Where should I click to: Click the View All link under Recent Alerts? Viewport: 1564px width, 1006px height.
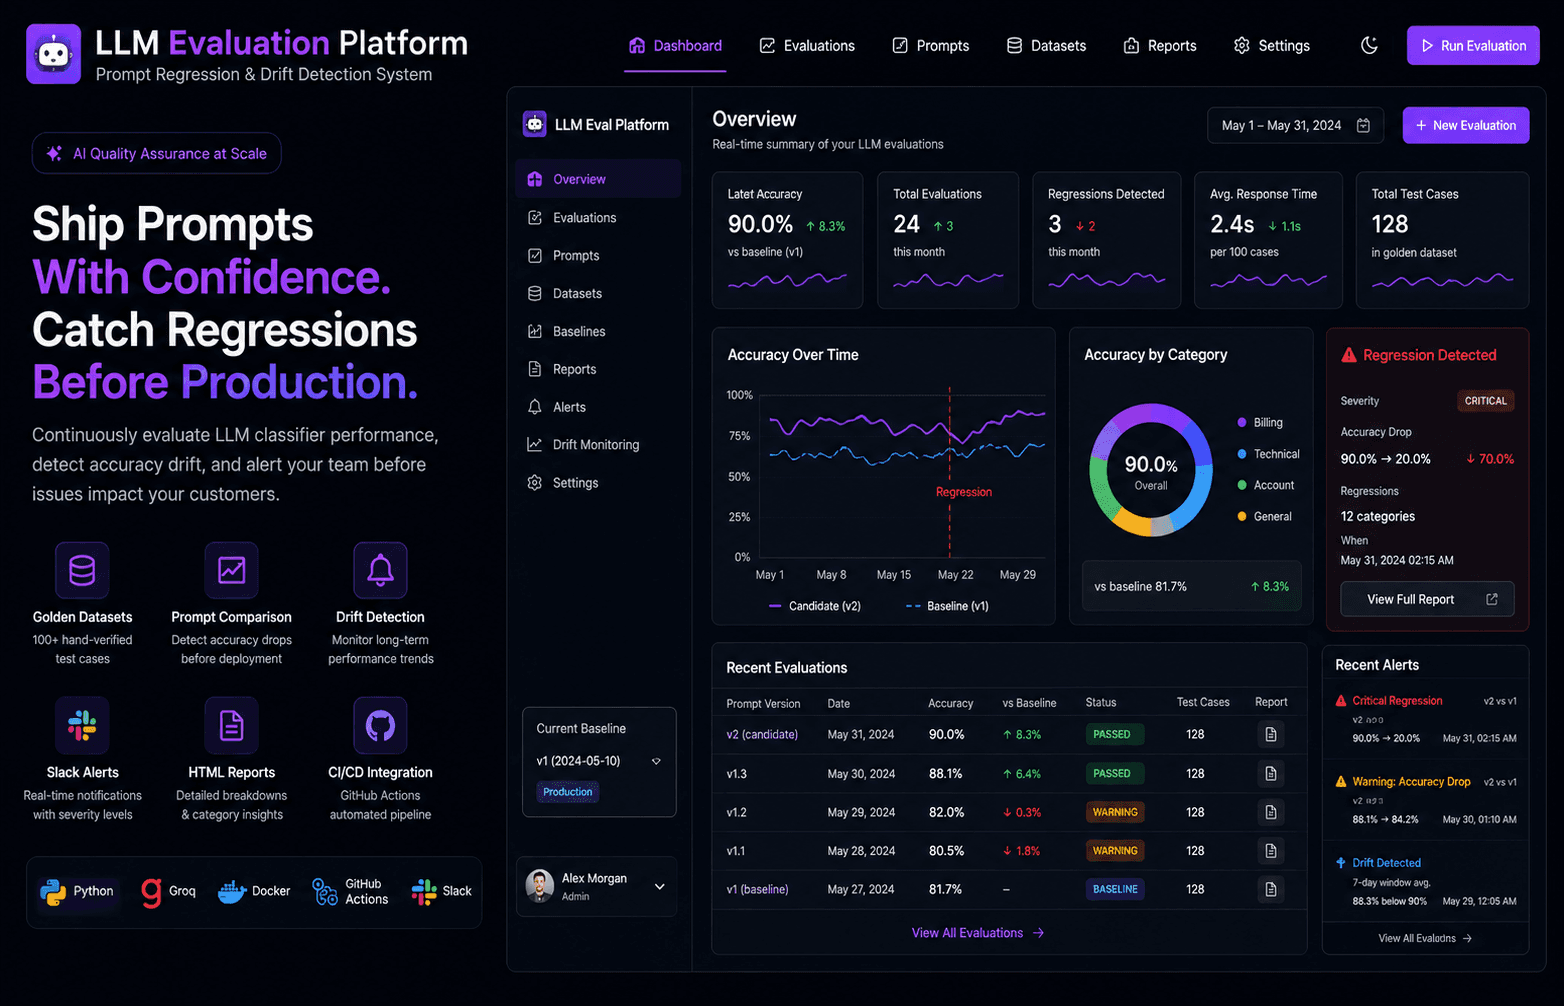1425,938
